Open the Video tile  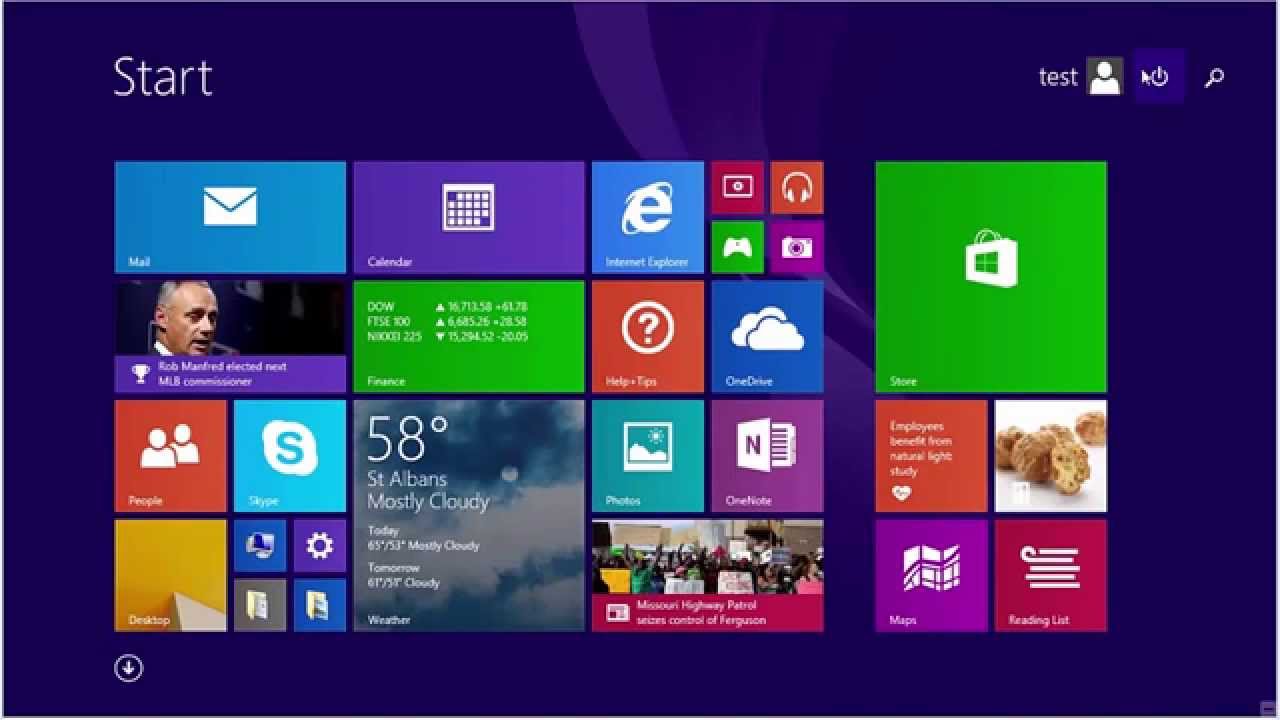(x=738, y=187)
